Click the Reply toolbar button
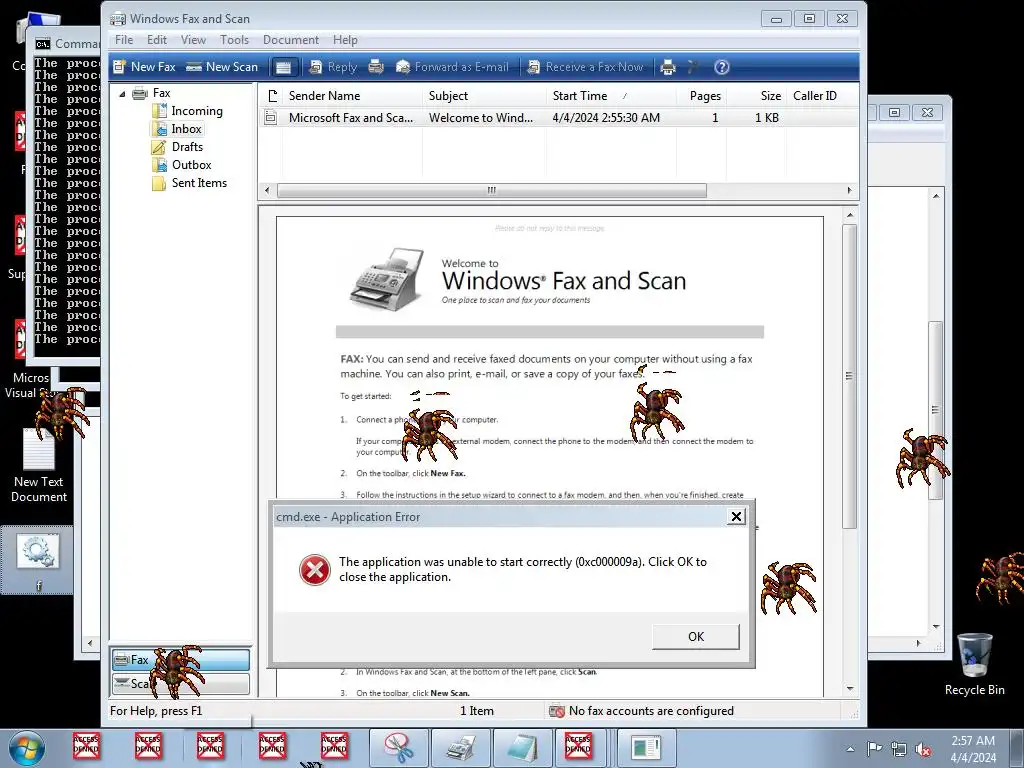The height and width of the screenshot is (768, 1024). click(333, 67)
